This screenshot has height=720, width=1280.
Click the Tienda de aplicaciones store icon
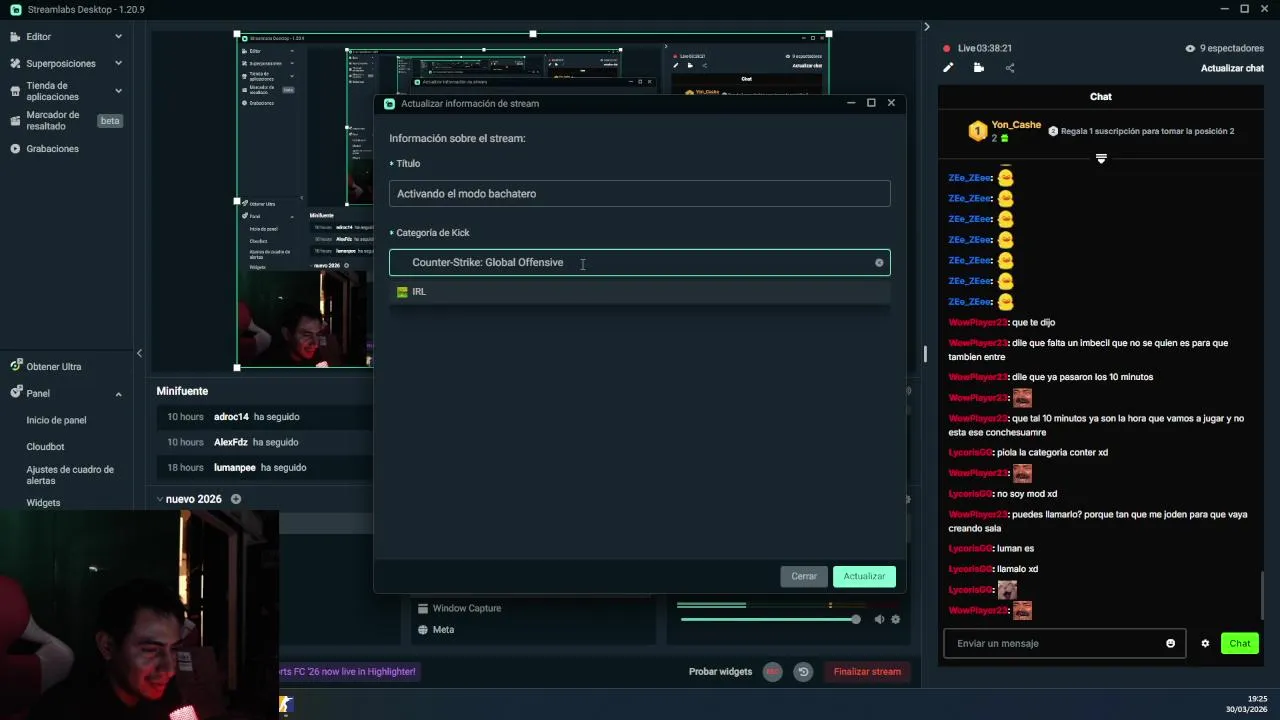(x=15, y=91)
